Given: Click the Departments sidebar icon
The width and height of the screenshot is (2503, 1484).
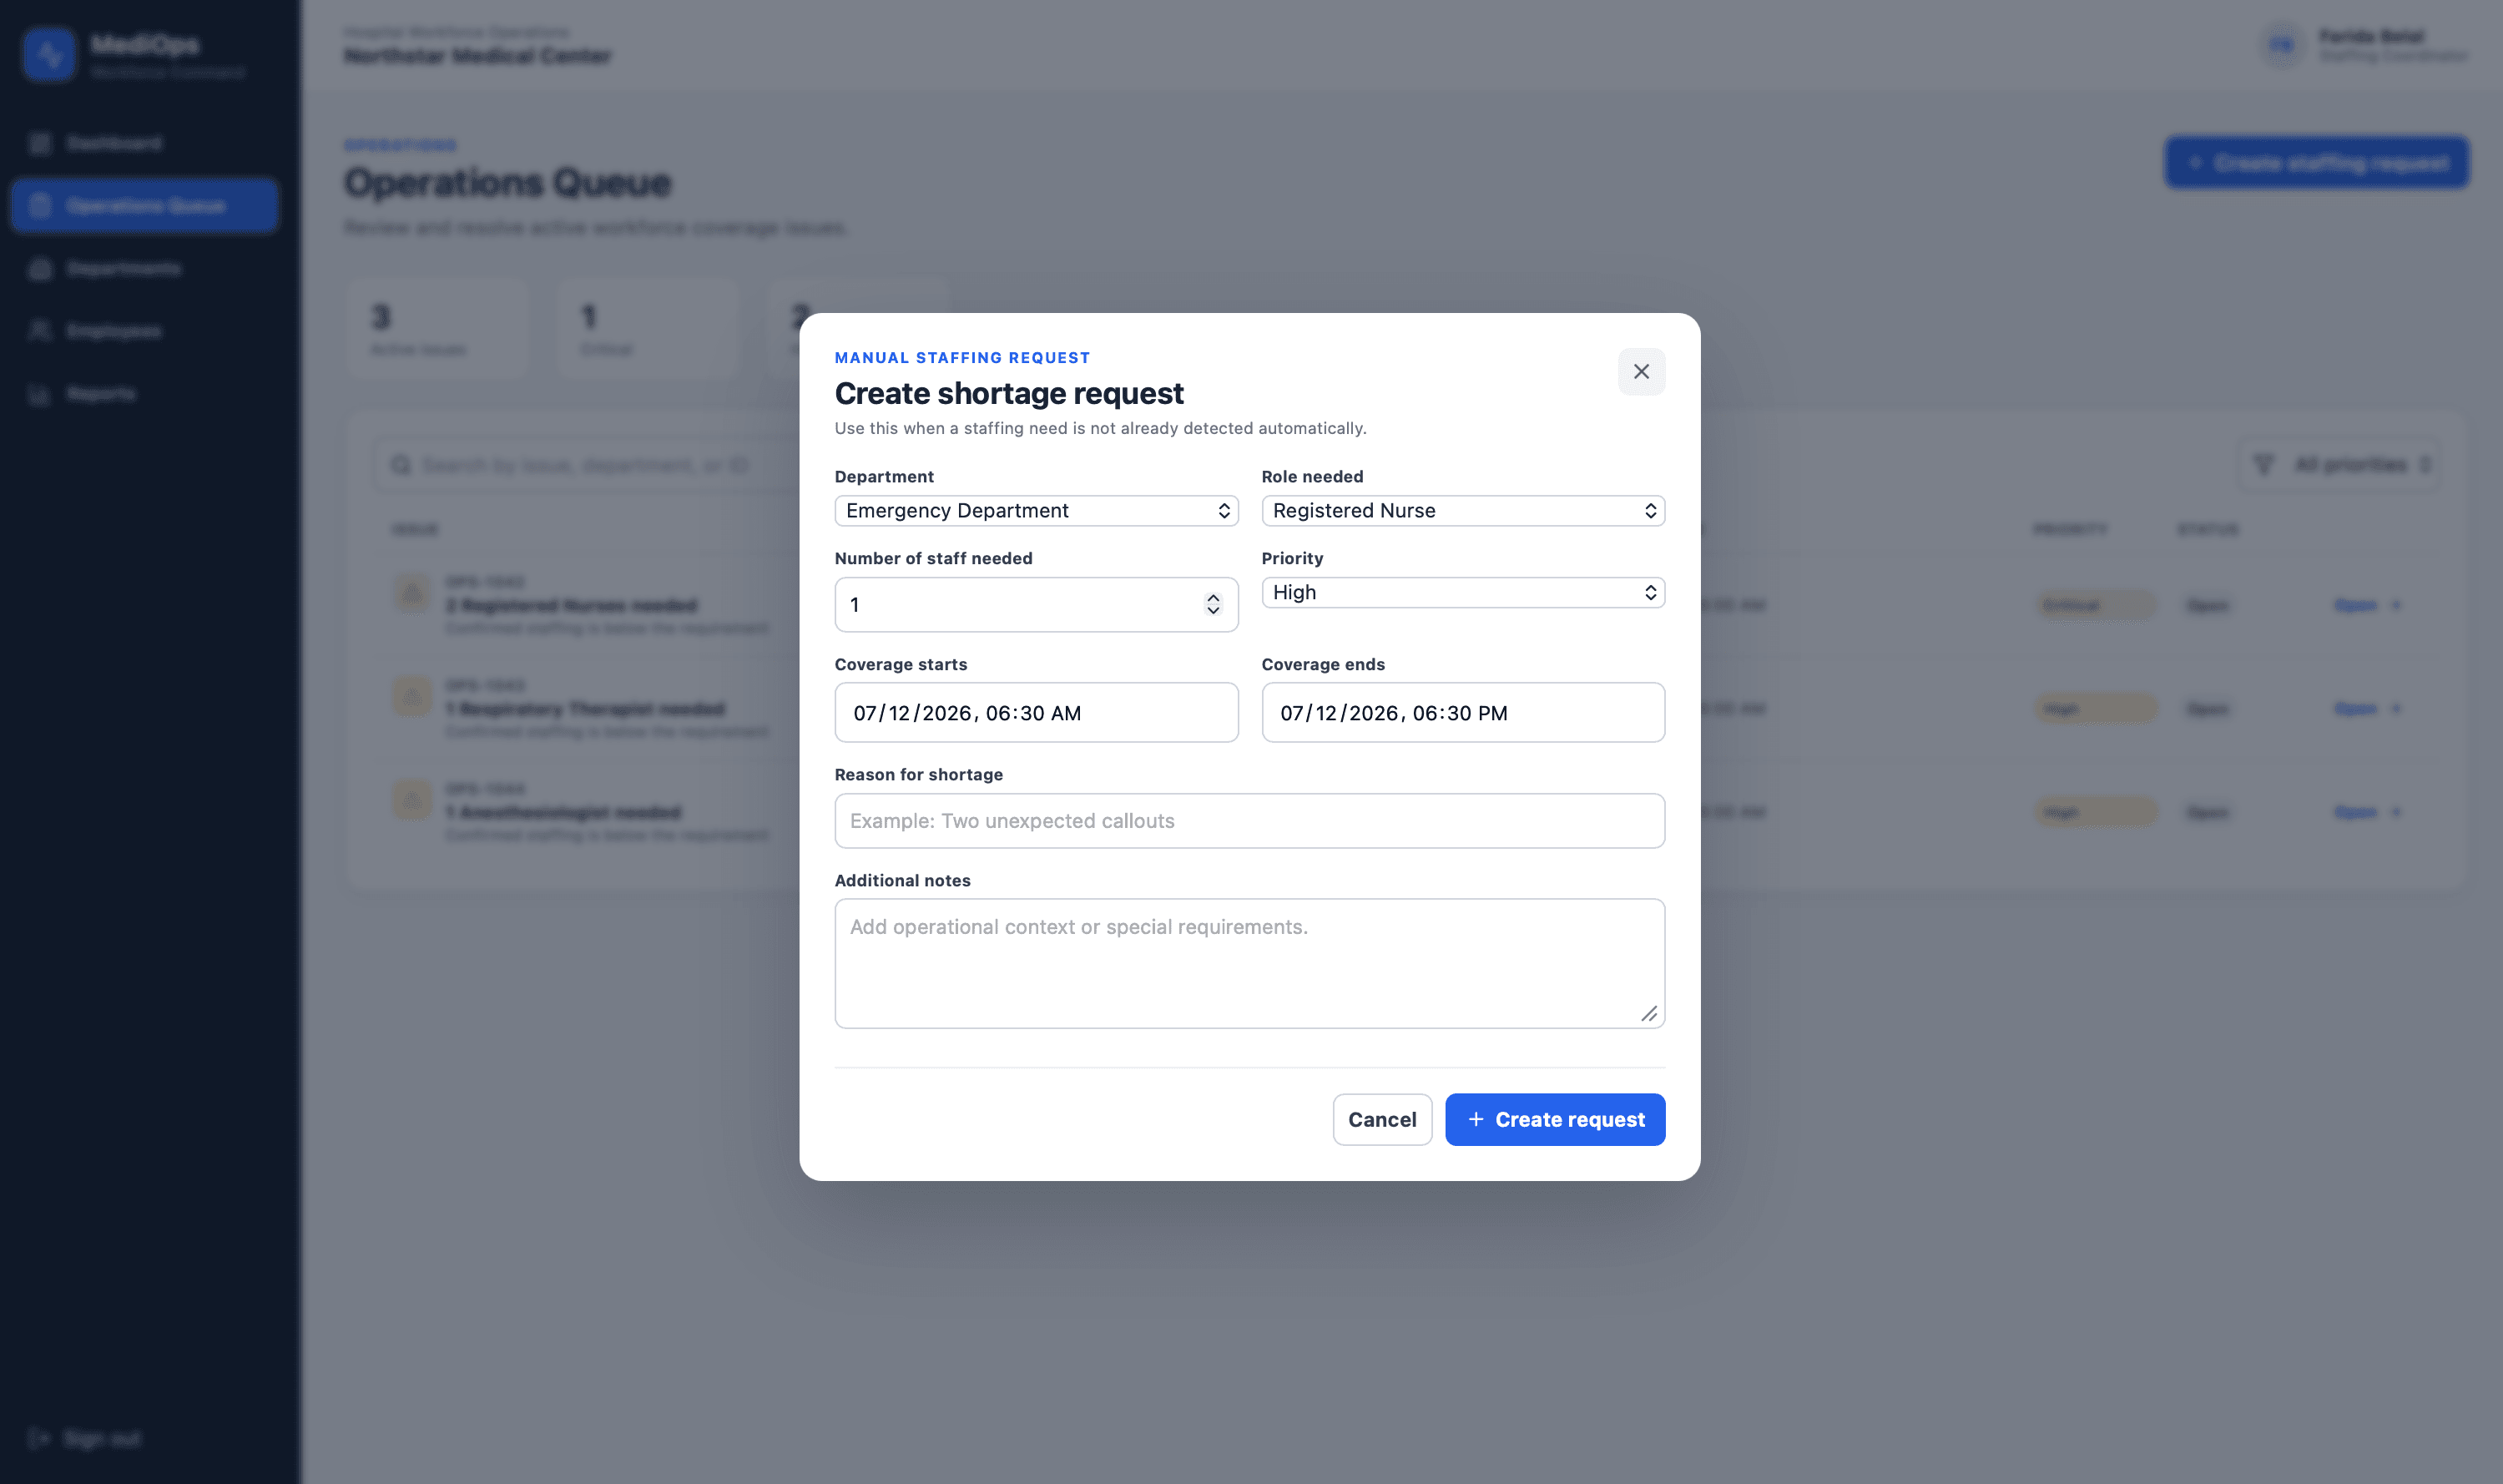Looking at the screenshot, I should click(x=40, y=268).
